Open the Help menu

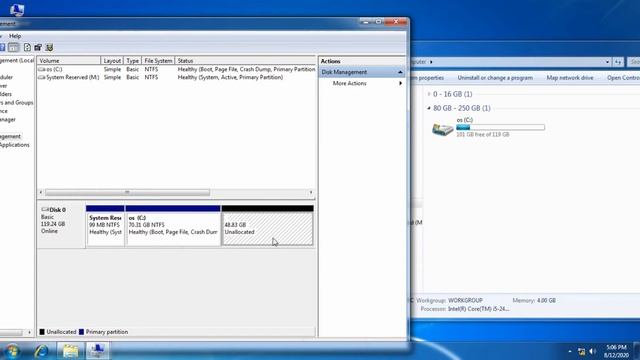click(15, 36)
